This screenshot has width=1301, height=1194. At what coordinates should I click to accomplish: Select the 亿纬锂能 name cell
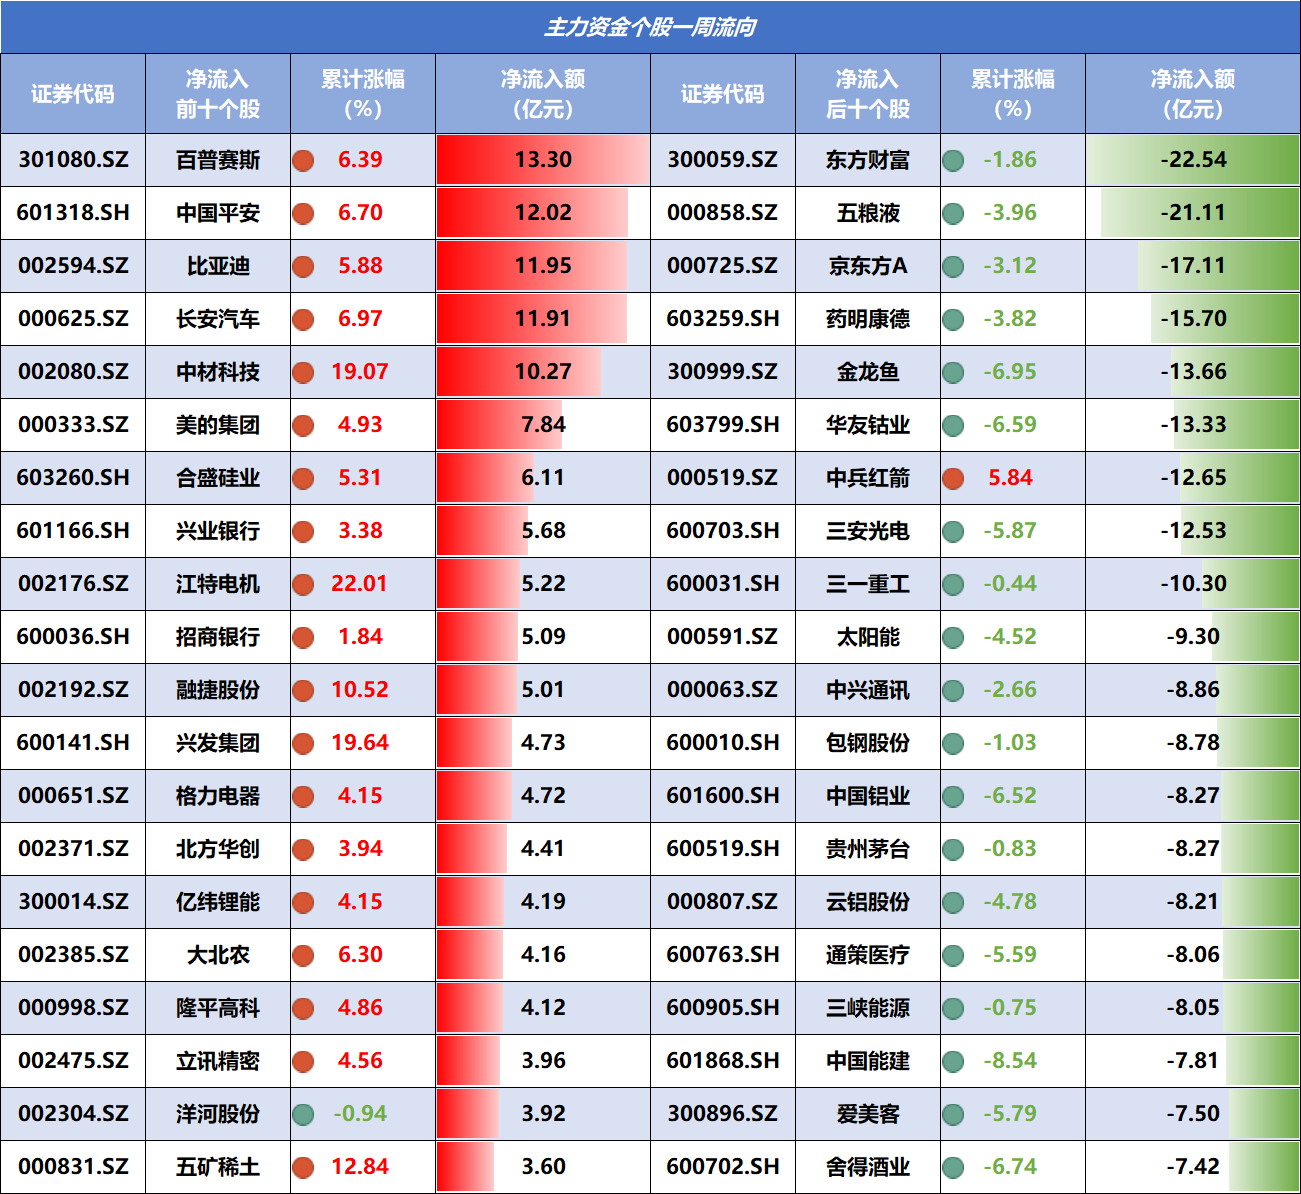tap(218, 902)
